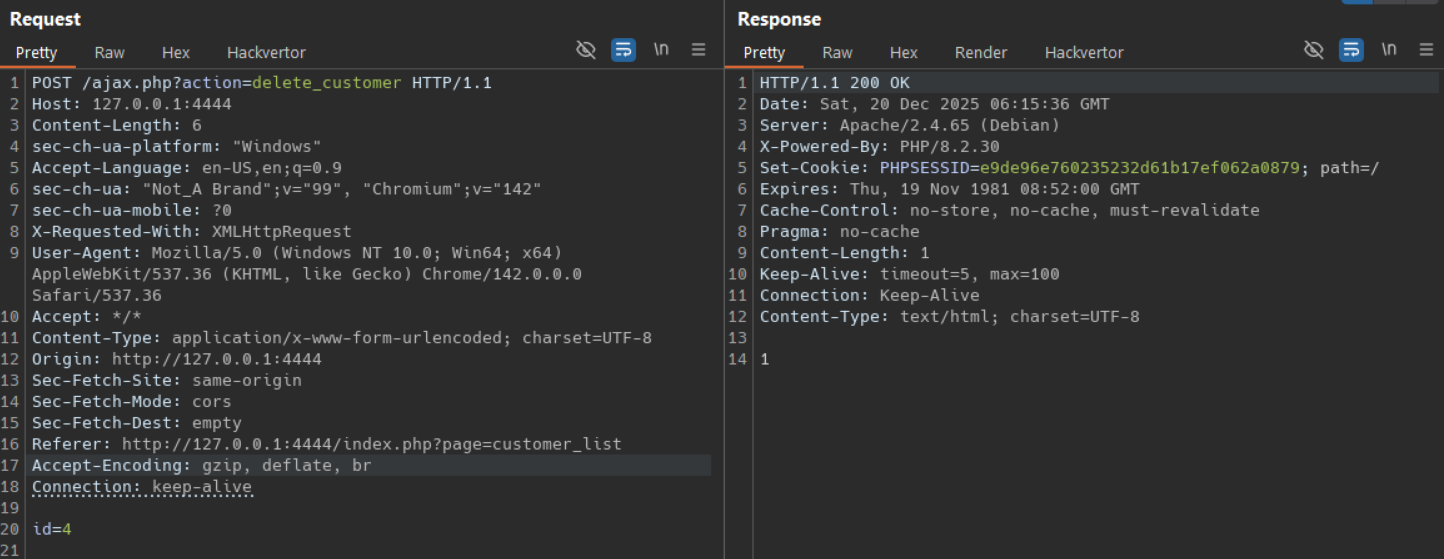This screenshot has height=559, width=1444.
Task: Disable line wrap icon in Request panel
Action: 623,50
